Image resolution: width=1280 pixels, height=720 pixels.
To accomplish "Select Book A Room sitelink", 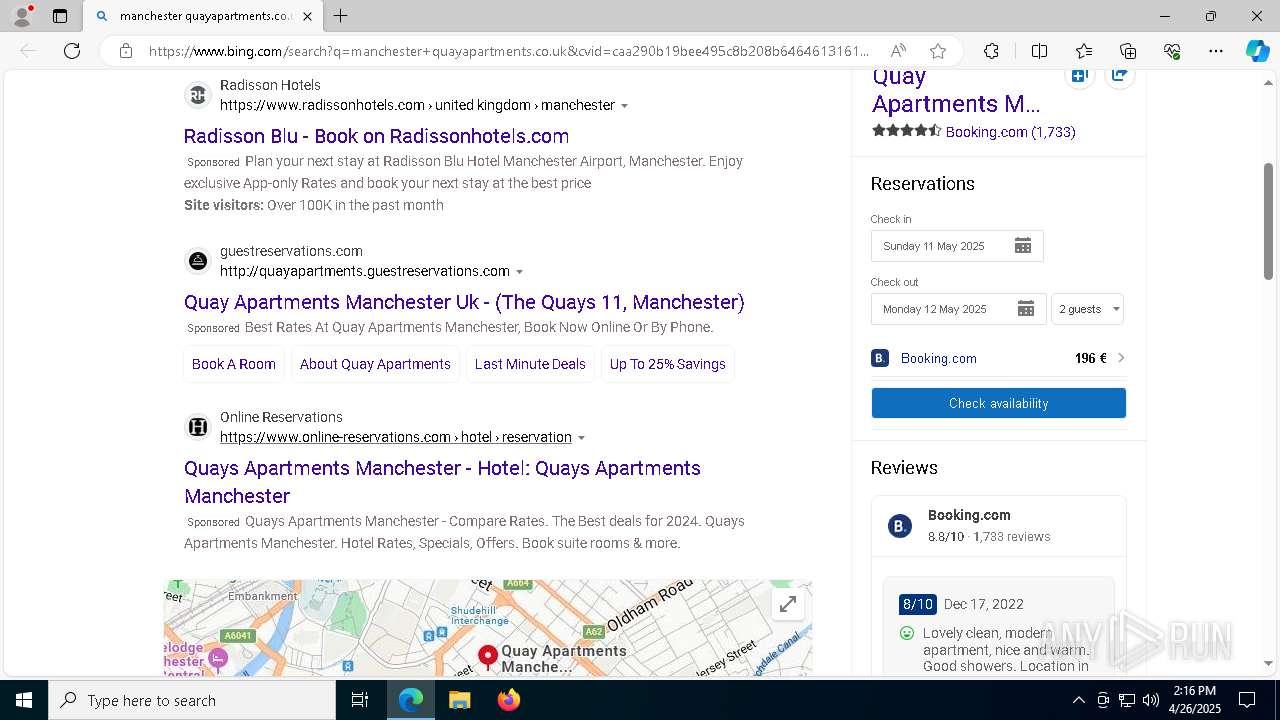I will [x=234, y=364].
